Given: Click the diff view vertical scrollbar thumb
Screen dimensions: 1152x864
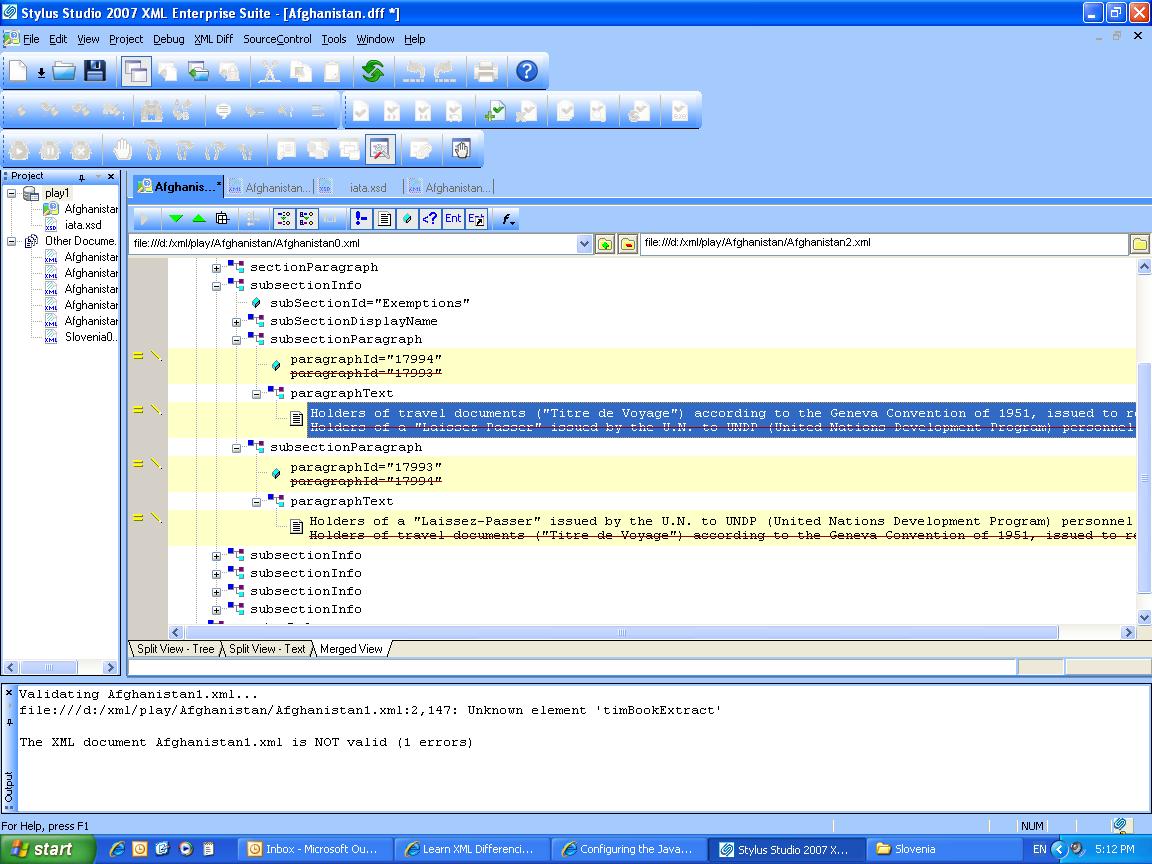Looking at the screenshot, I should coord(1144,478).
